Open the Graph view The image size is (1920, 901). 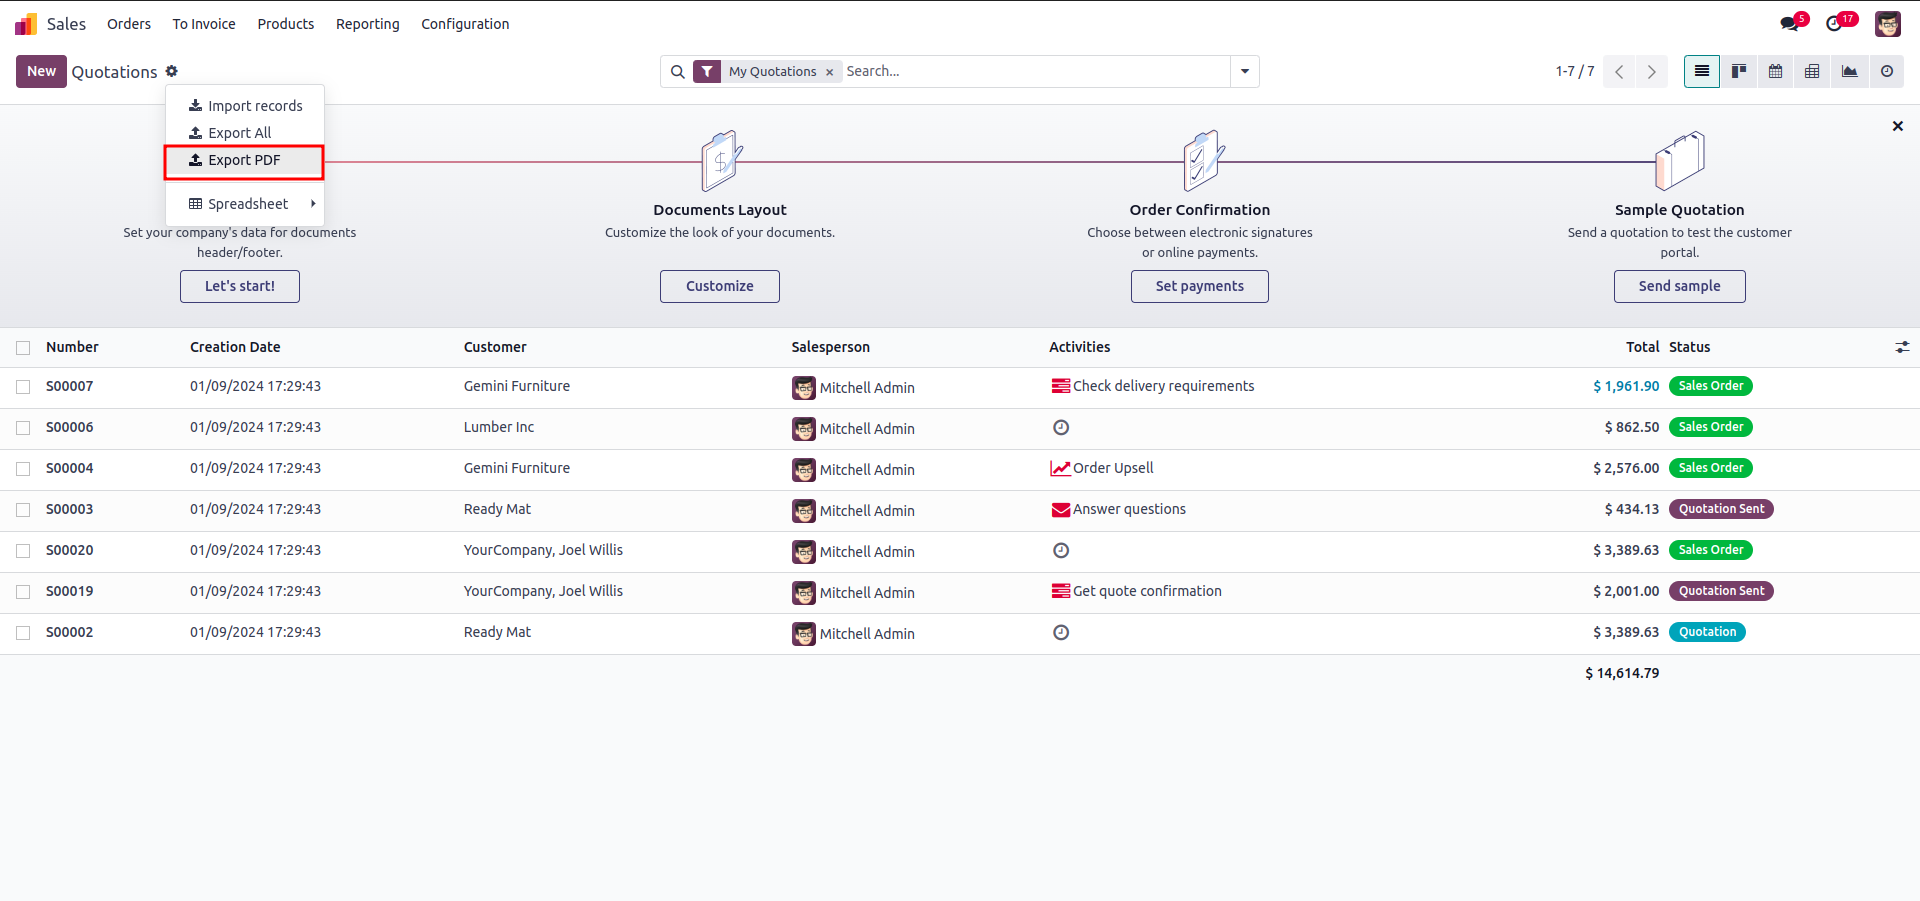(x=1849, y=71)
